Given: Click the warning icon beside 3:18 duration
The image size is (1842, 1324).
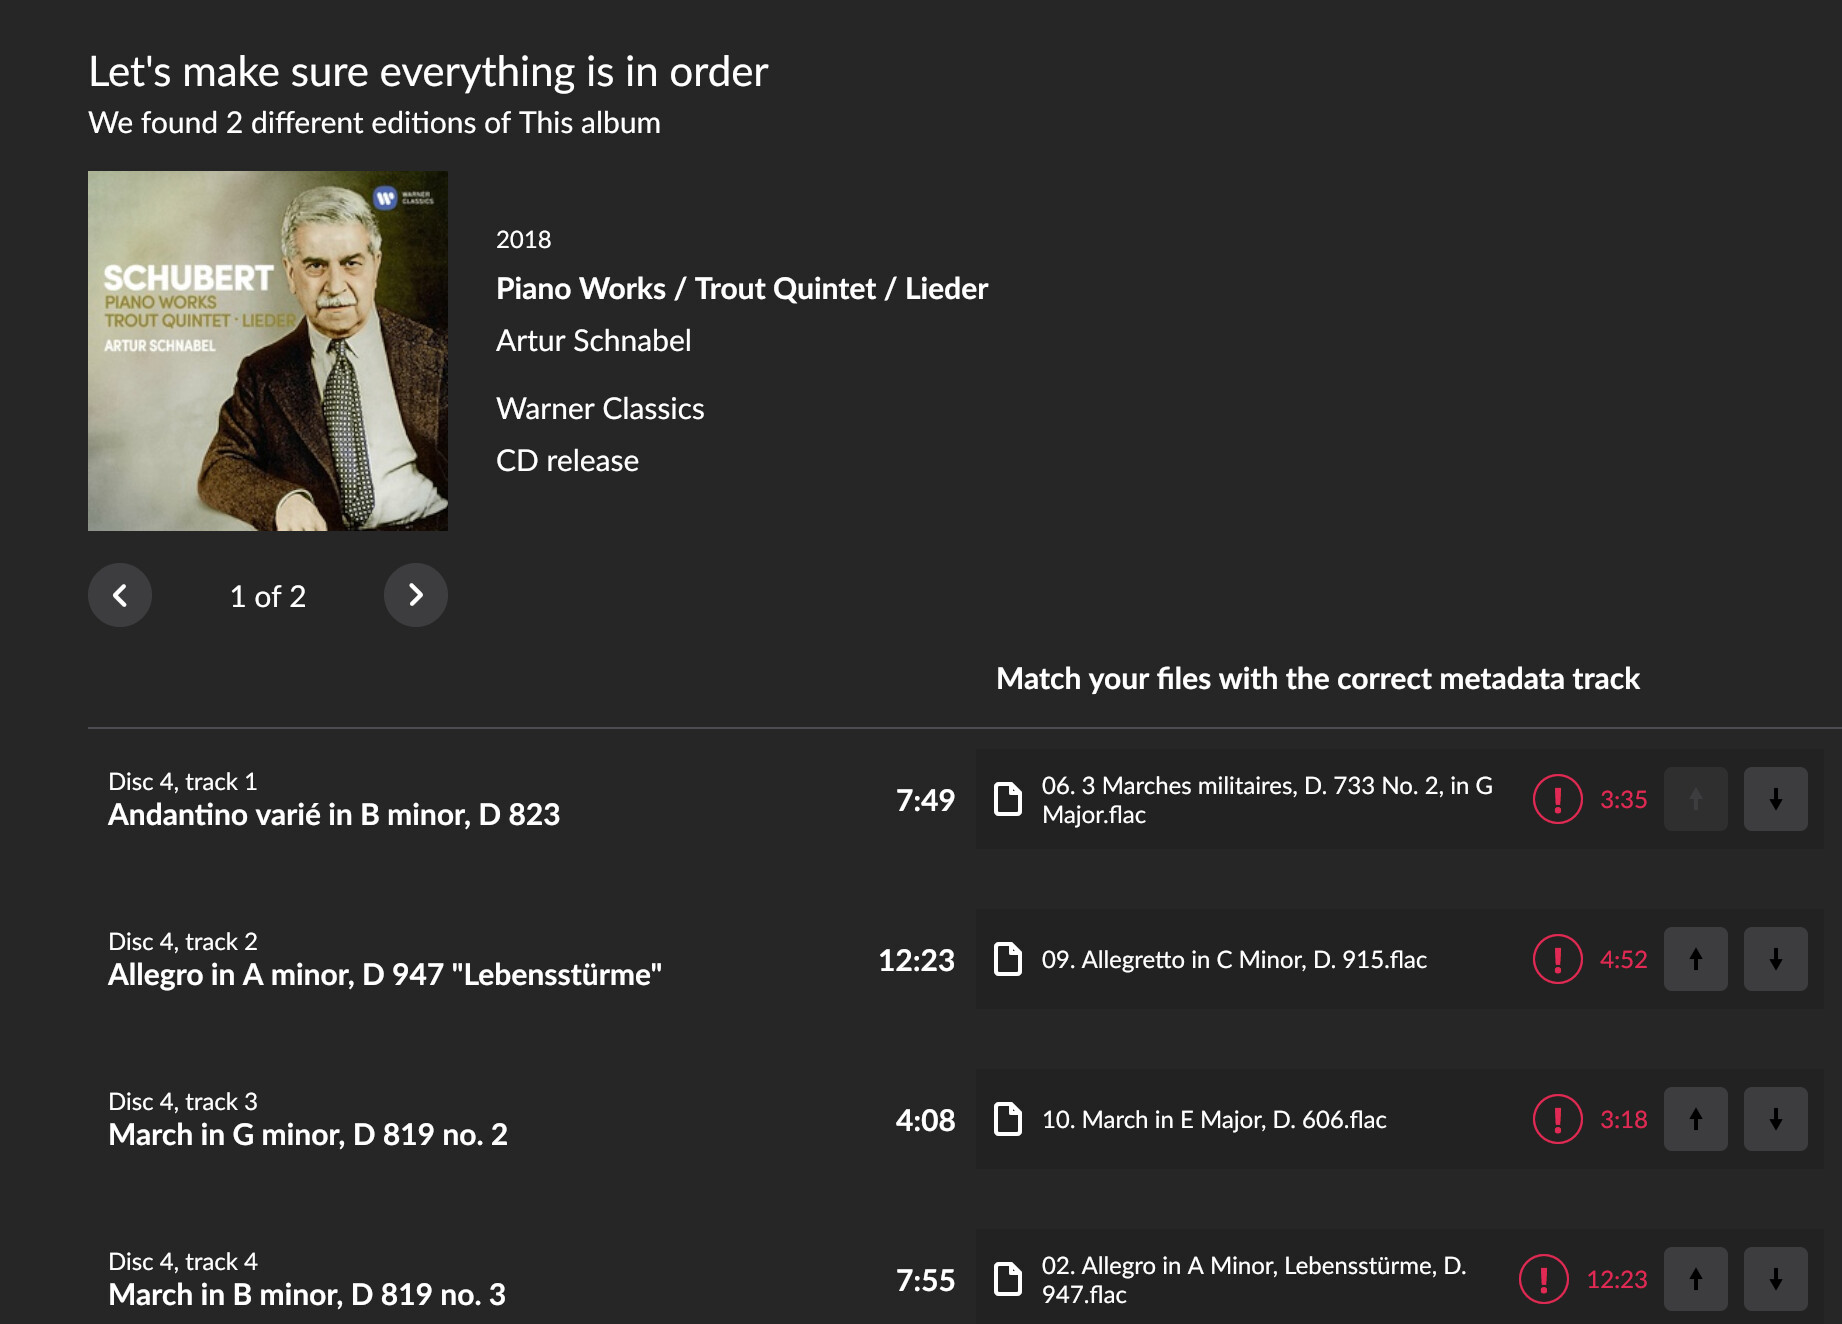Looking at the screenshot, I should [x=1557, y=1119].
